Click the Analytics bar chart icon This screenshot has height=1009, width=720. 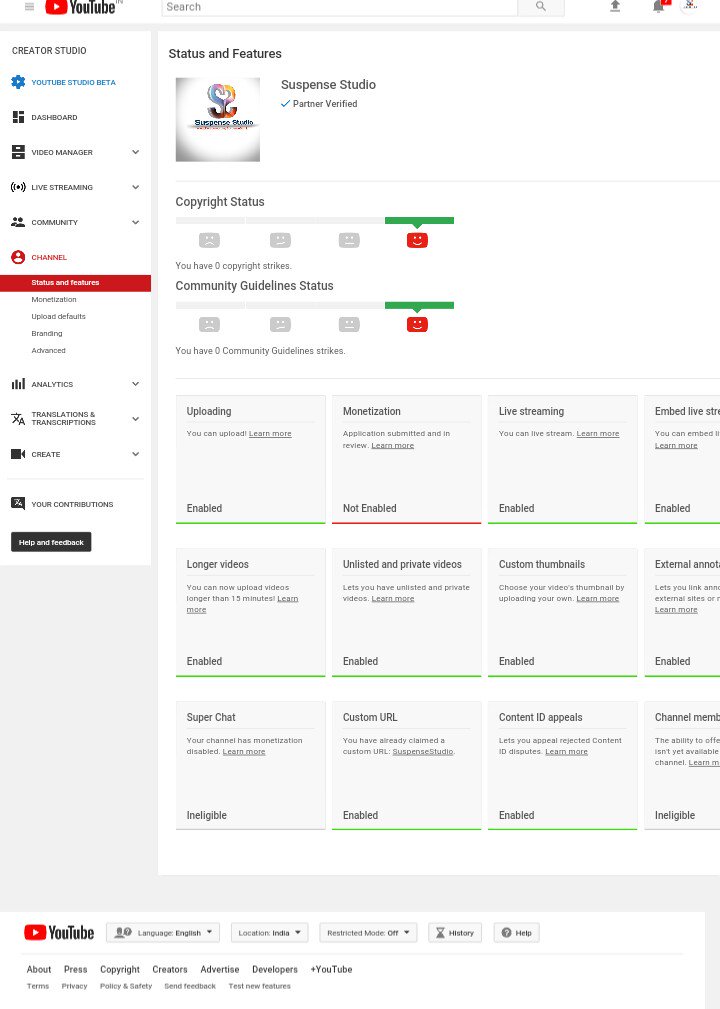(x=18, y=384)
